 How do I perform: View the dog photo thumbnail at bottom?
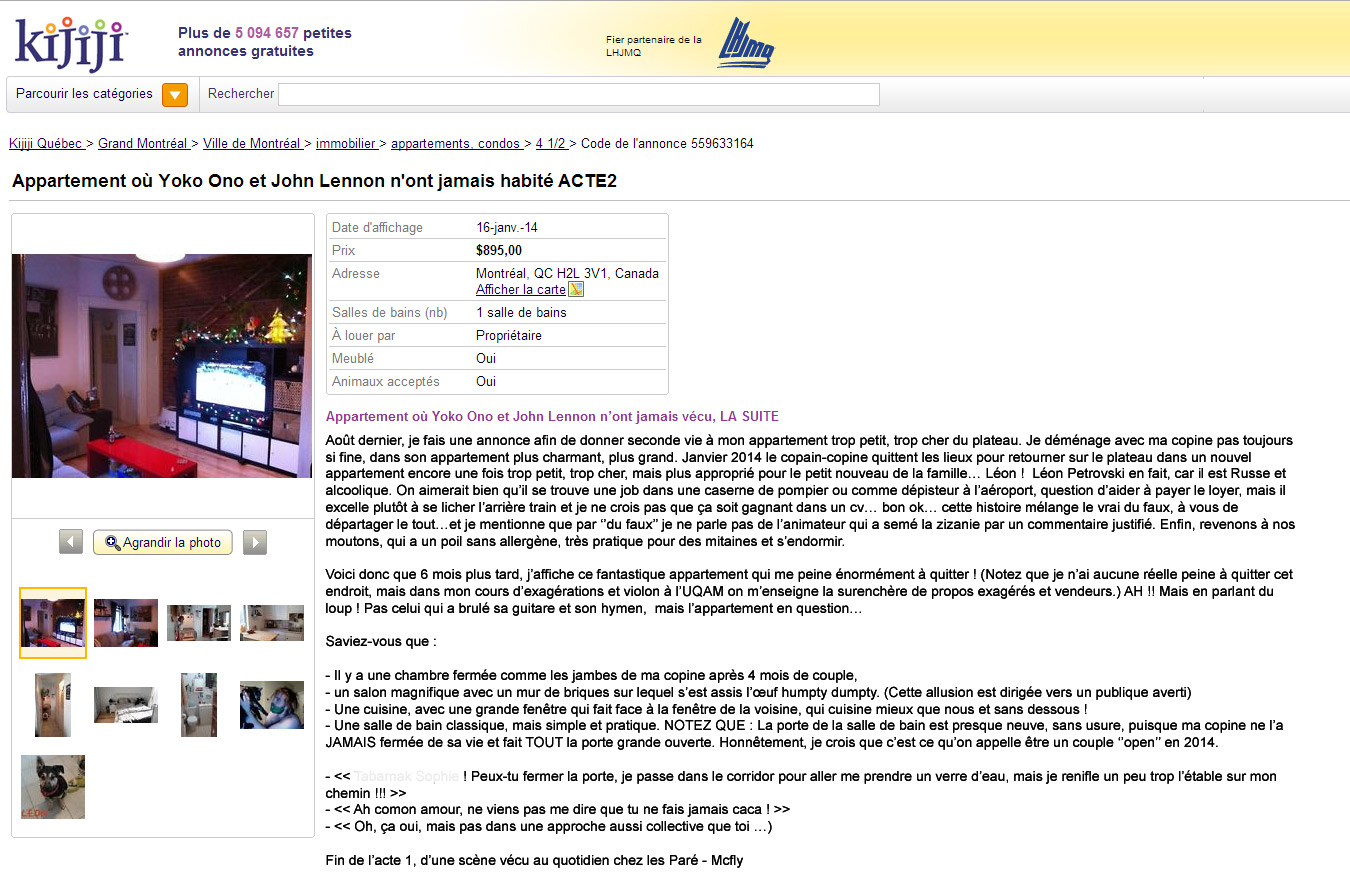coord(53,787)
